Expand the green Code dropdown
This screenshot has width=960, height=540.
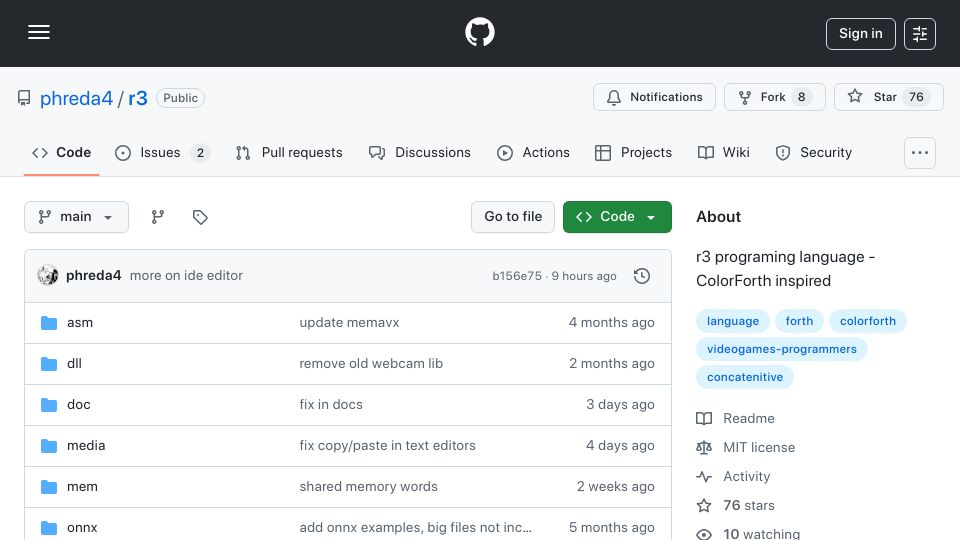617,217
